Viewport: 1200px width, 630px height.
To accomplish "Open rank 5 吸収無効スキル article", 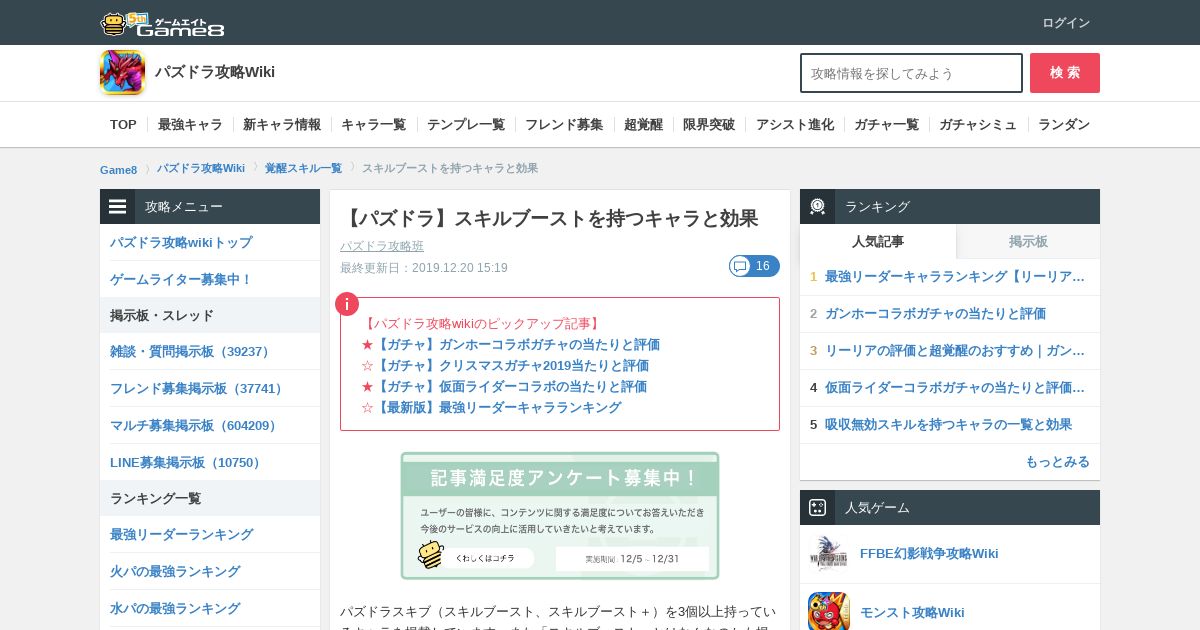I will 948,425.
